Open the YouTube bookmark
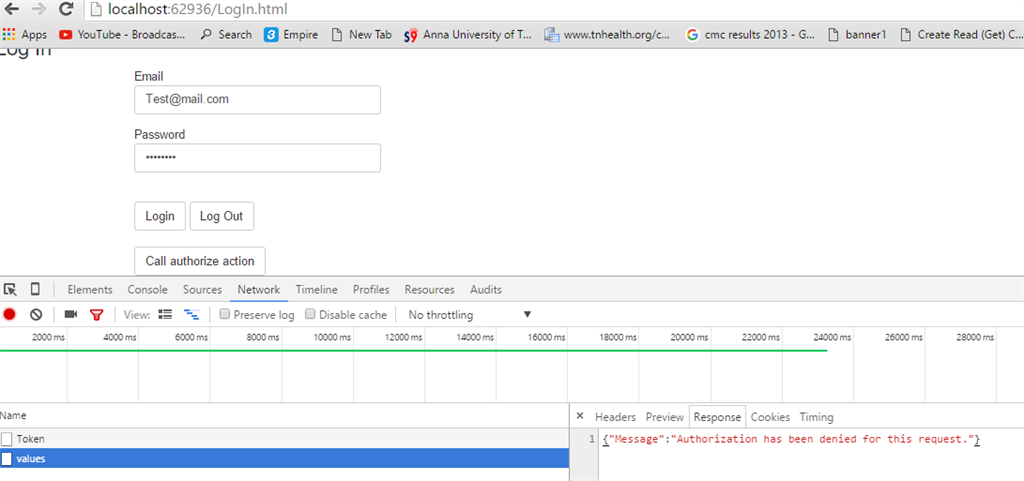The image size is (1024, 481). coord(122,35)
